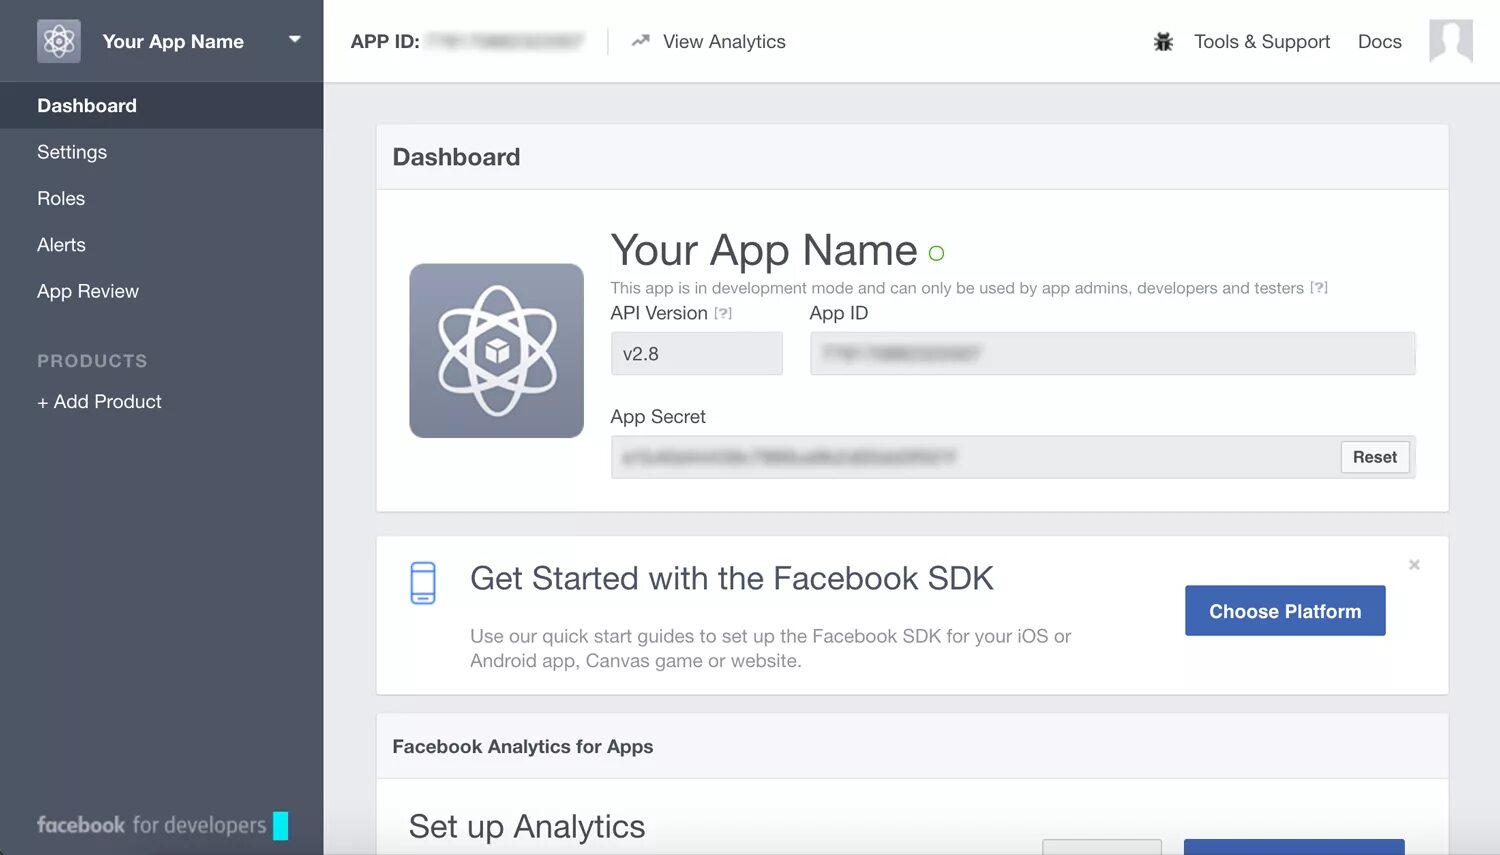Viewport: 1500px width, 855px height.
Task: Click the Set up Analytics heading
Action: point(527,827)
